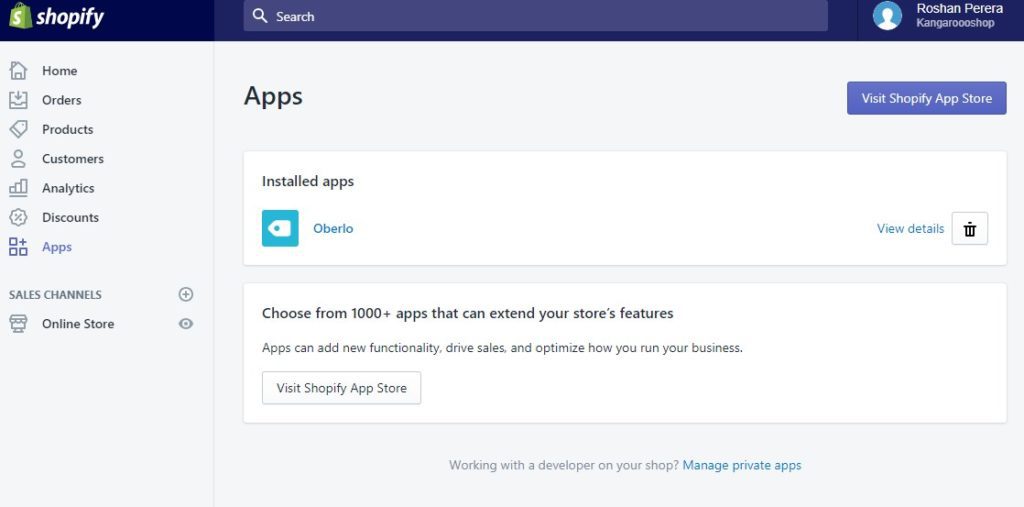Viewport: 1024px width, 507px height.
Task: Add a sales channel with plus icon
Action: (x=186, y=295)
